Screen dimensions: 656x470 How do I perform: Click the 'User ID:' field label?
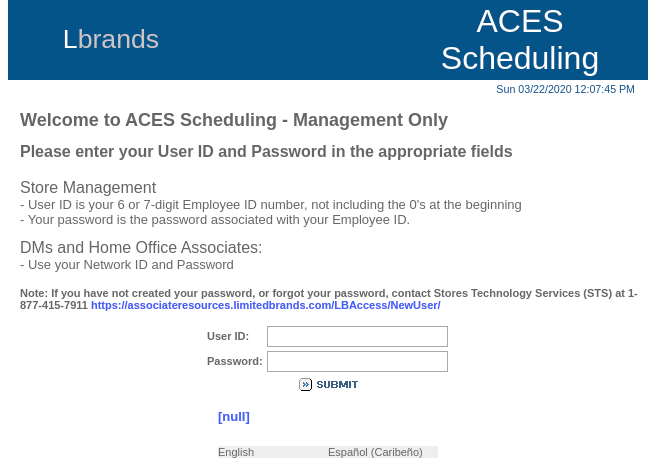coord(228,337)
